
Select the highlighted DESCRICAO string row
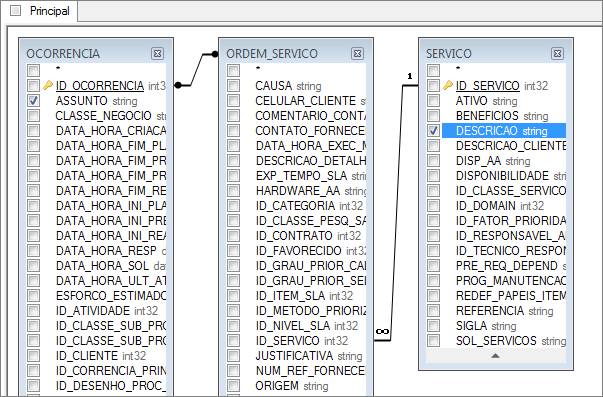[504, 131]
